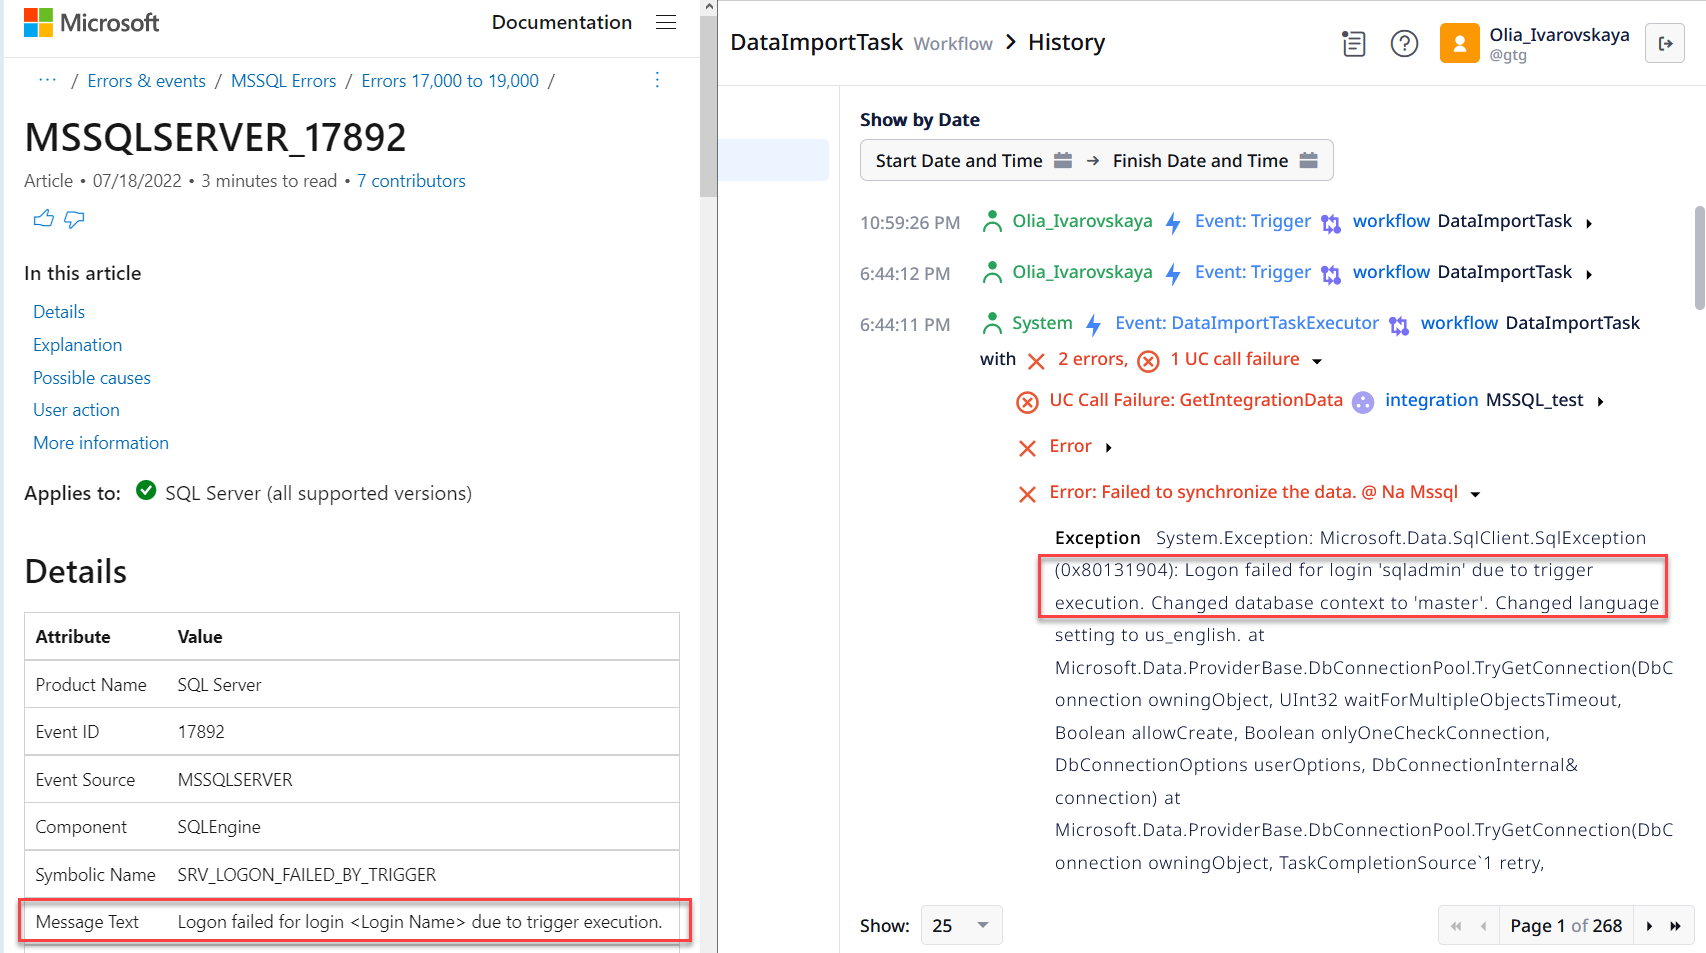Viewport: 1706px width, 953px height.
Task: Give the article a thumbs up
Action: (x=43, y=219)
